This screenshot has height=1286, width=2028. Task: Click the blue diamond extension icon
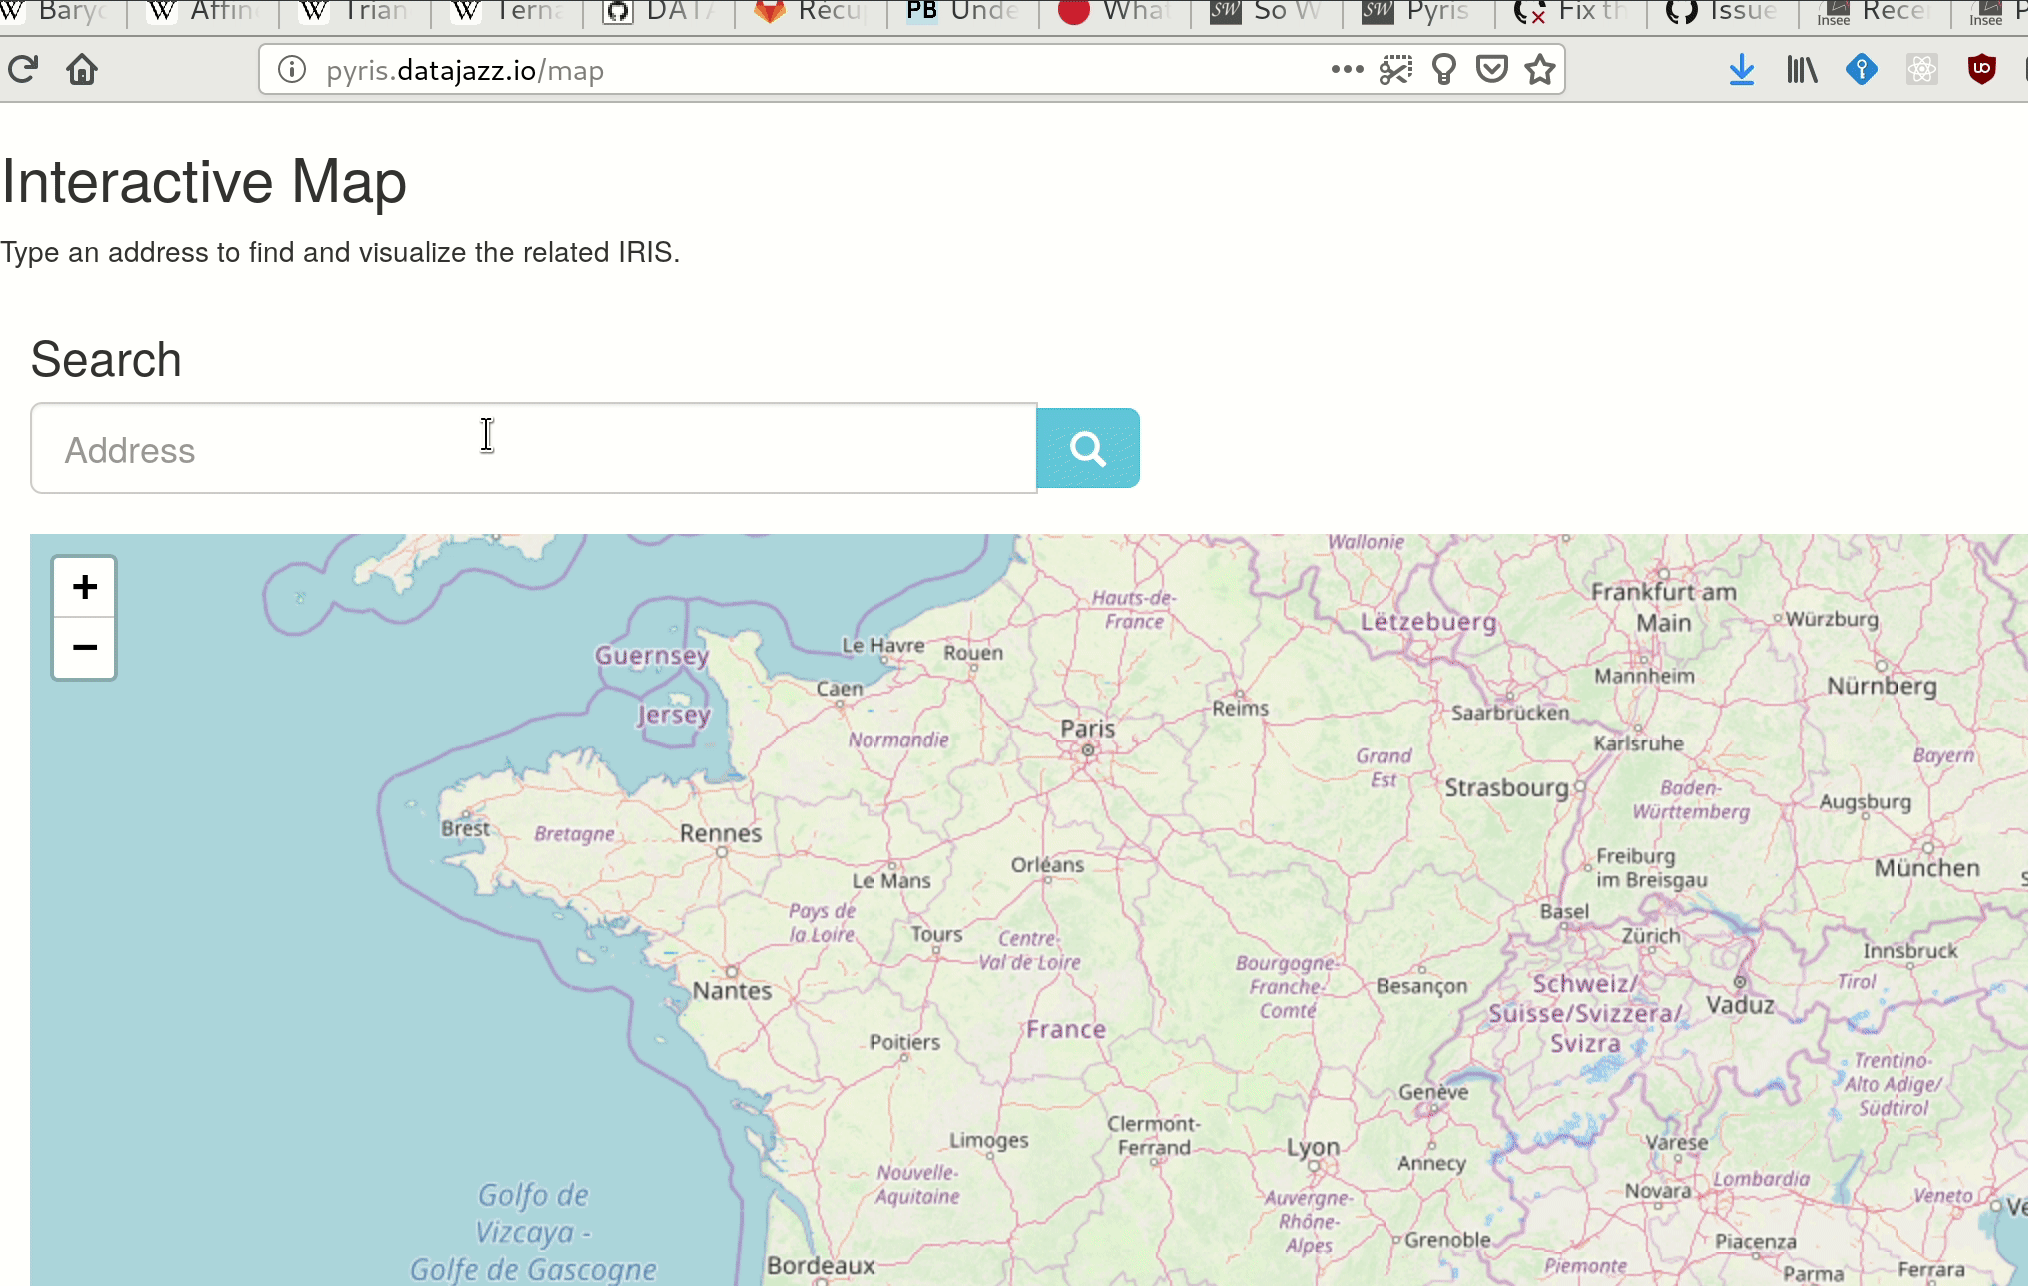tap(1862, 69)
